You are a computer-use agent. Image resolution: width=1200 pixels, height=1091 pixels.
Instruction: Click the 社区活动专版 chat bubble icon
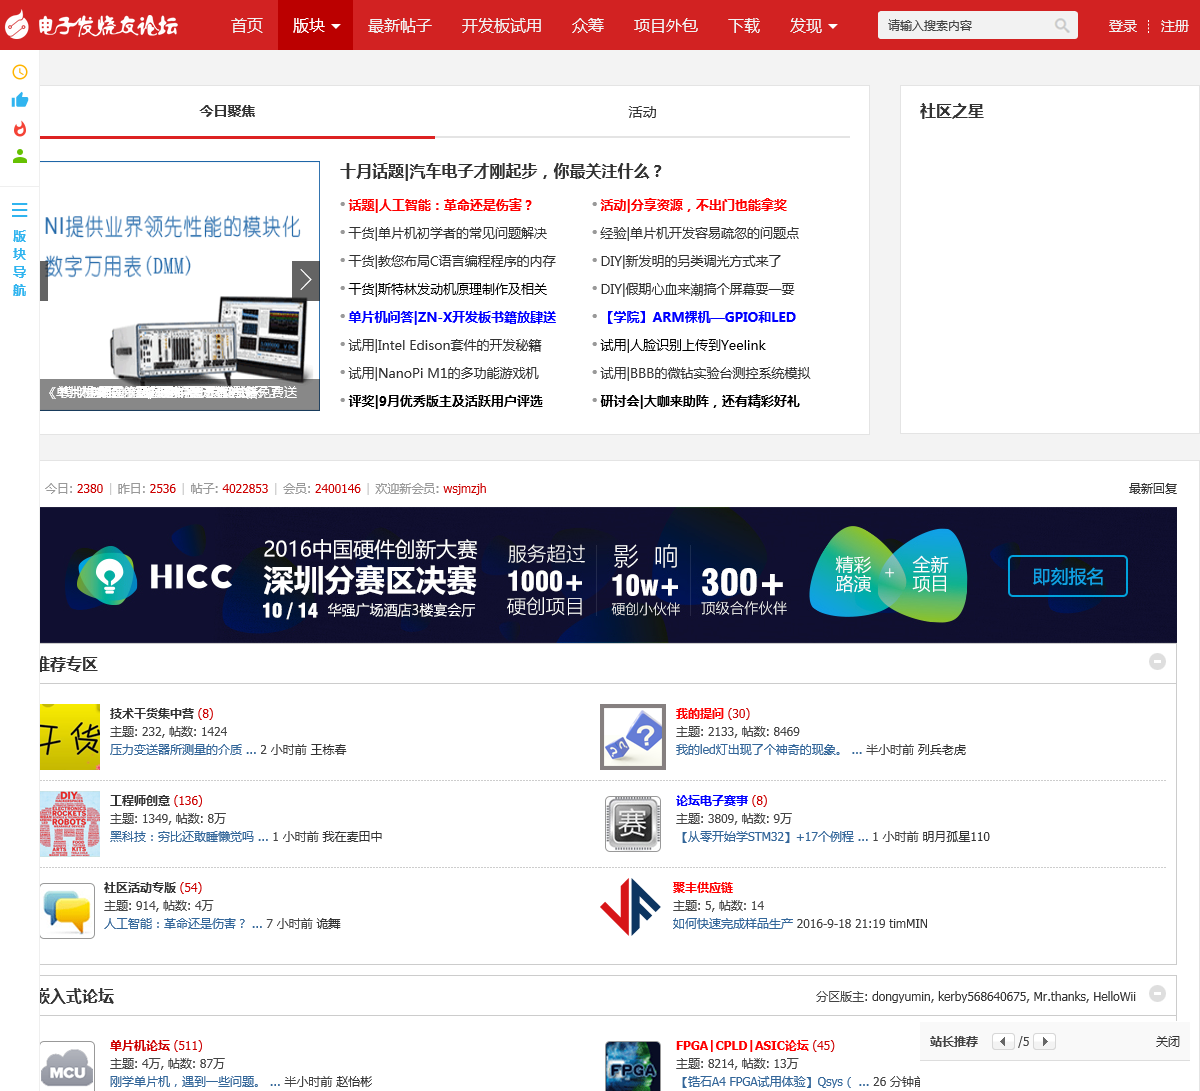67,911
